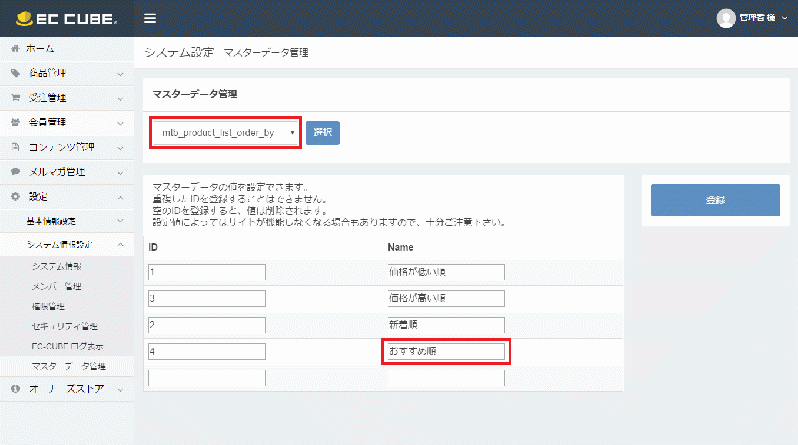Click the cart icon for 受注管理
Screen dimensions: 798x445
click(x=15, y=98)
